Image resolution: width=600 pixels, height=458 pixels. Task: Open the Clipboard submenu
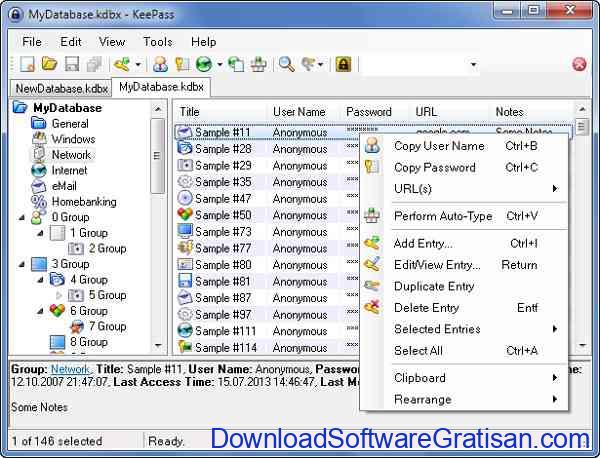pyautogui.click(x=465, y=378)
